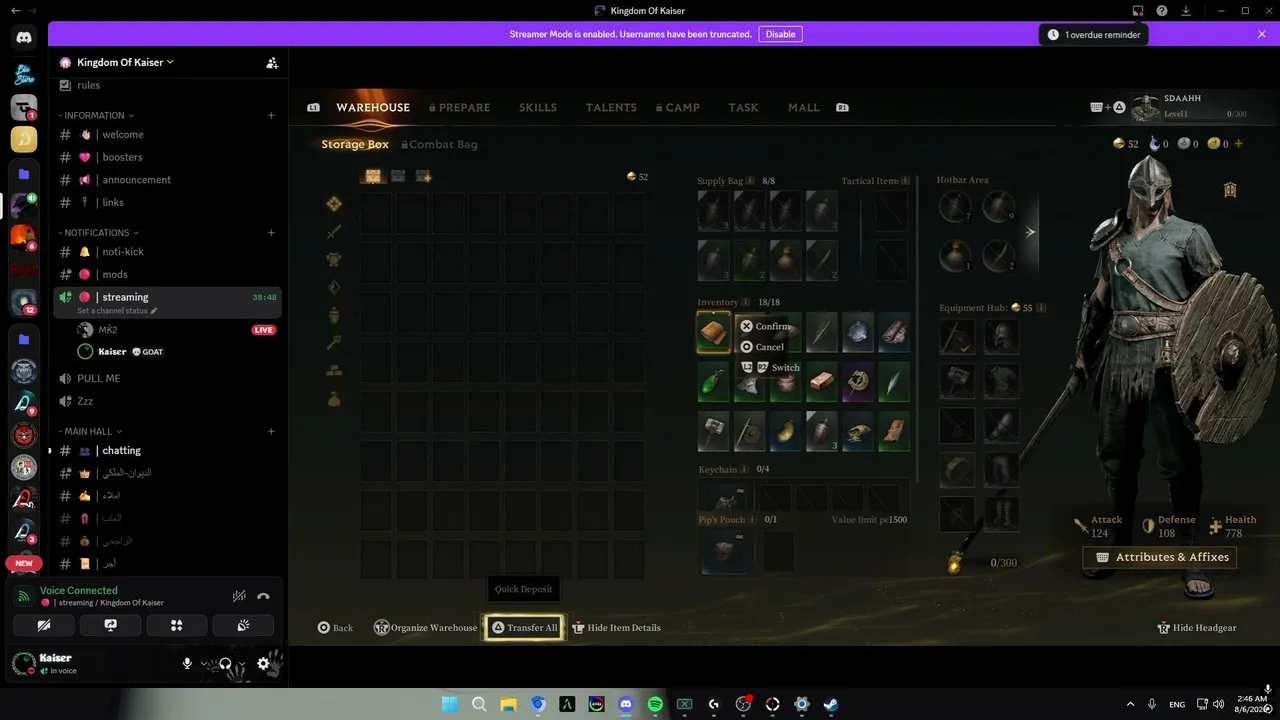Open Discord user settings gear
Viewport: 1280px width, 720px height.
click(x=263, y=663)
